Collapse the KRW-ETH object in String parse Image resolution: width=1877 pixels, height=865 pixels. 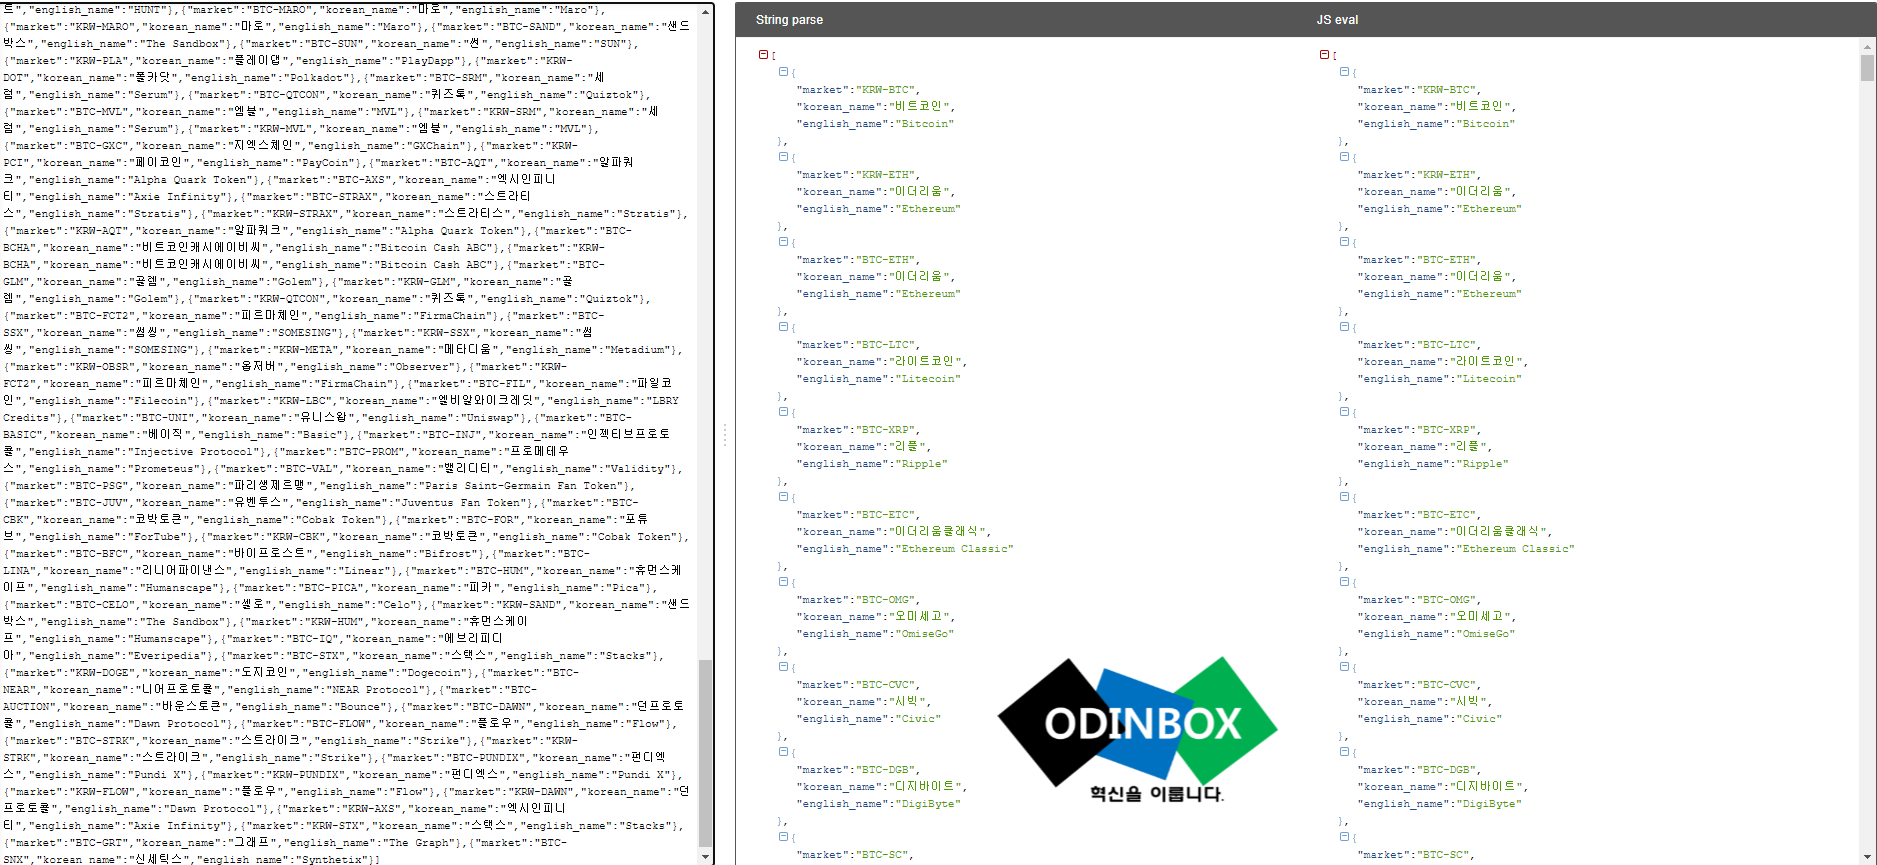coord(783,157)
